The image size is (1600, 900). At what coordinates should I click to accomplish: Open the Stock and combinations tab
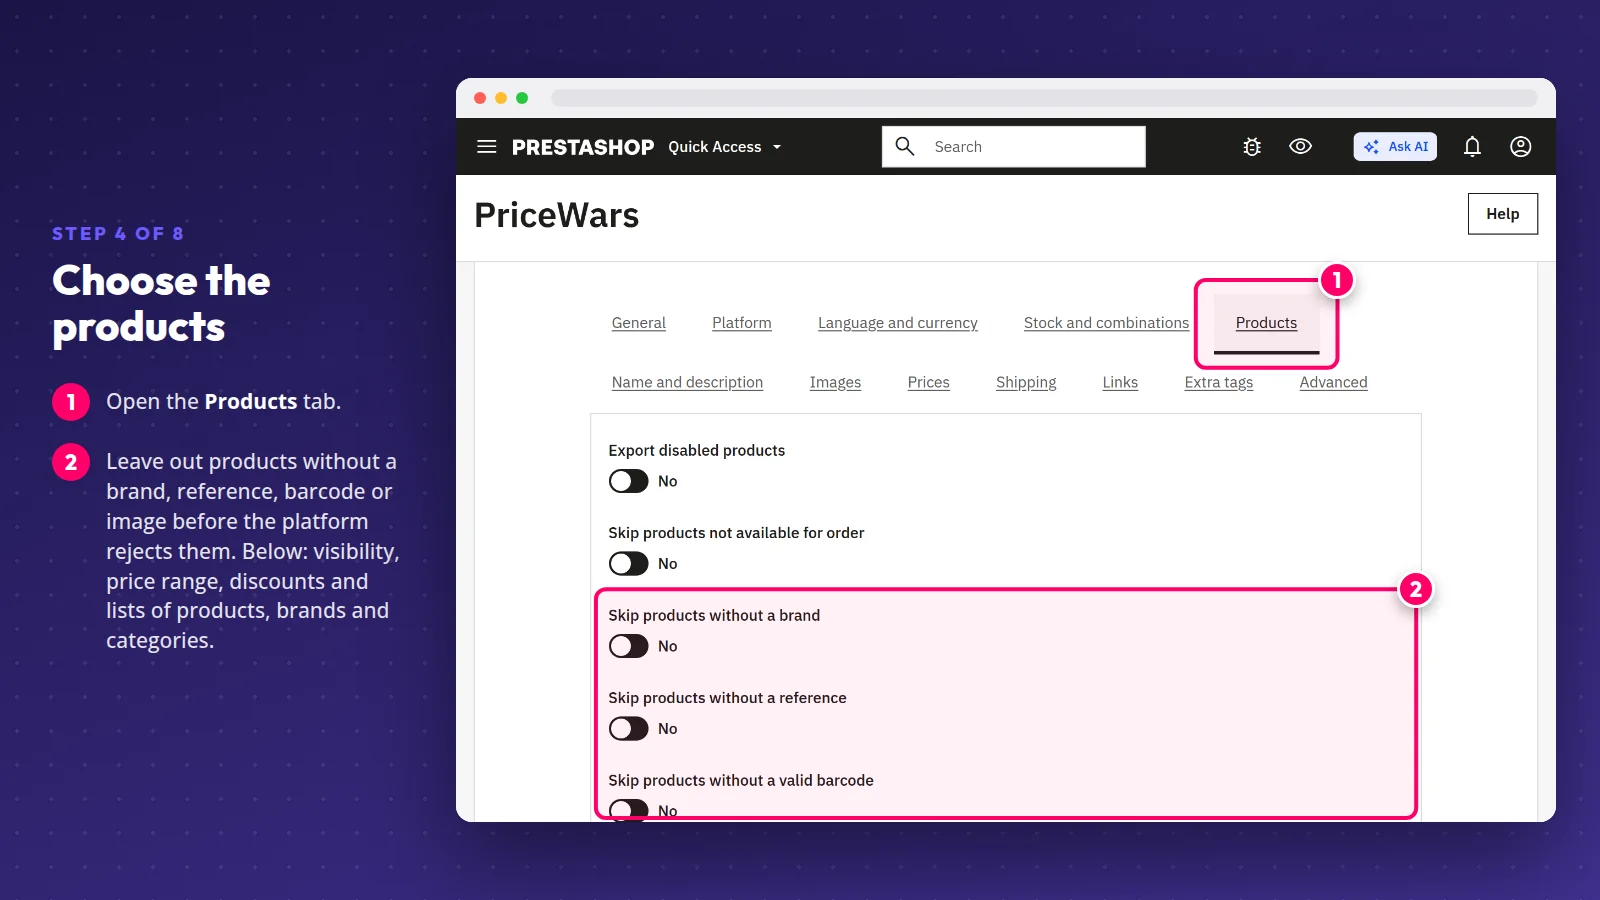pos(1106,323)
